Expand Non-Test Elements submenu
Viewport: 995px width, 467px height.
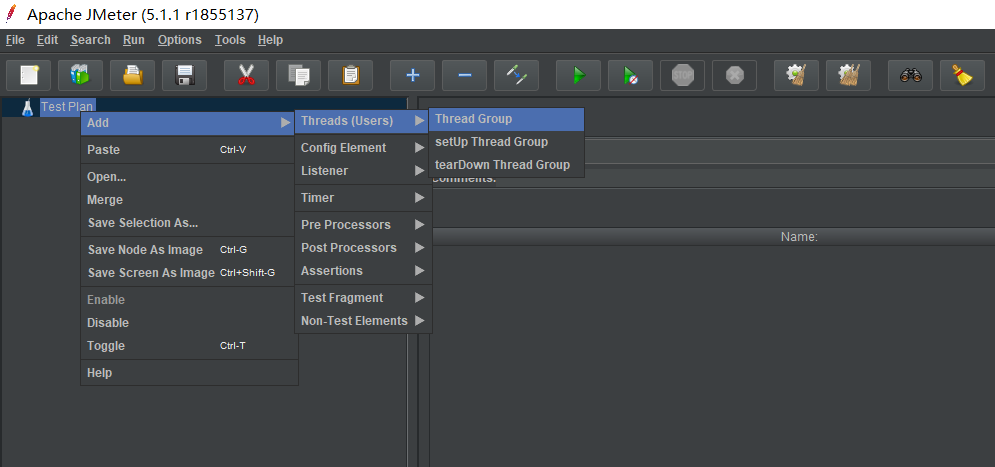363,320
